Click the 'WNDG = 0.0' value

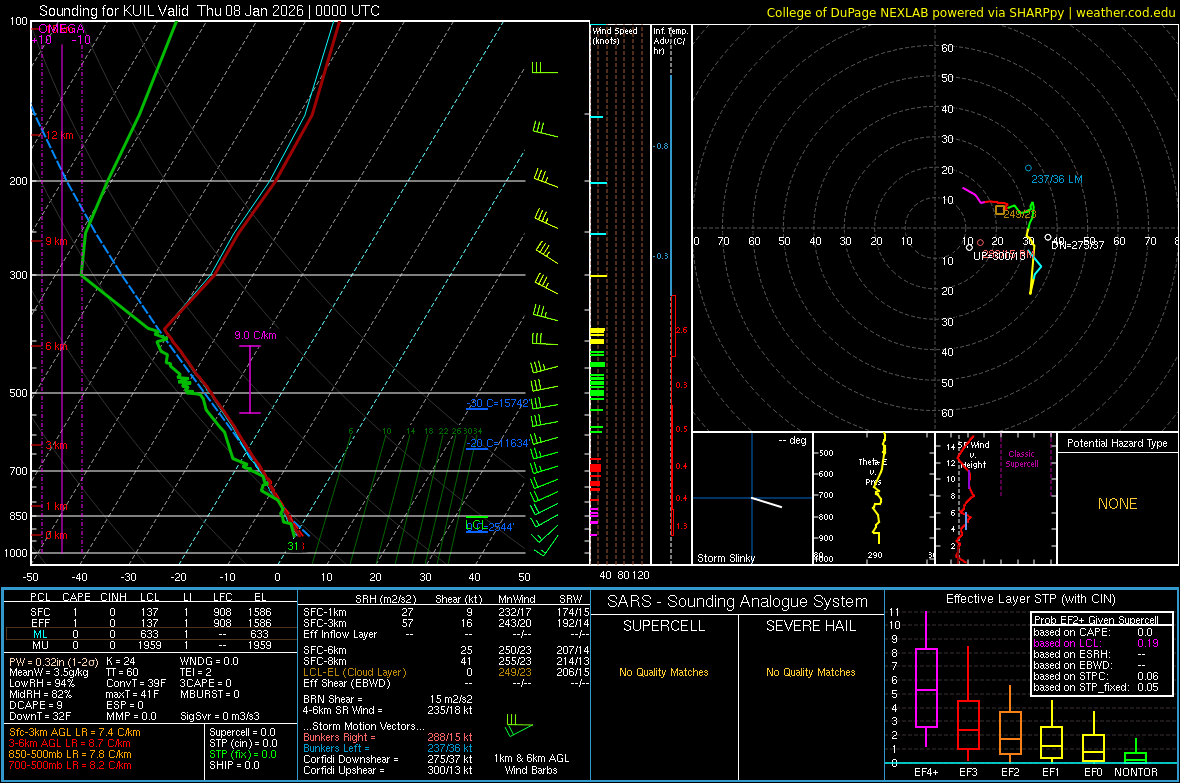209,661
